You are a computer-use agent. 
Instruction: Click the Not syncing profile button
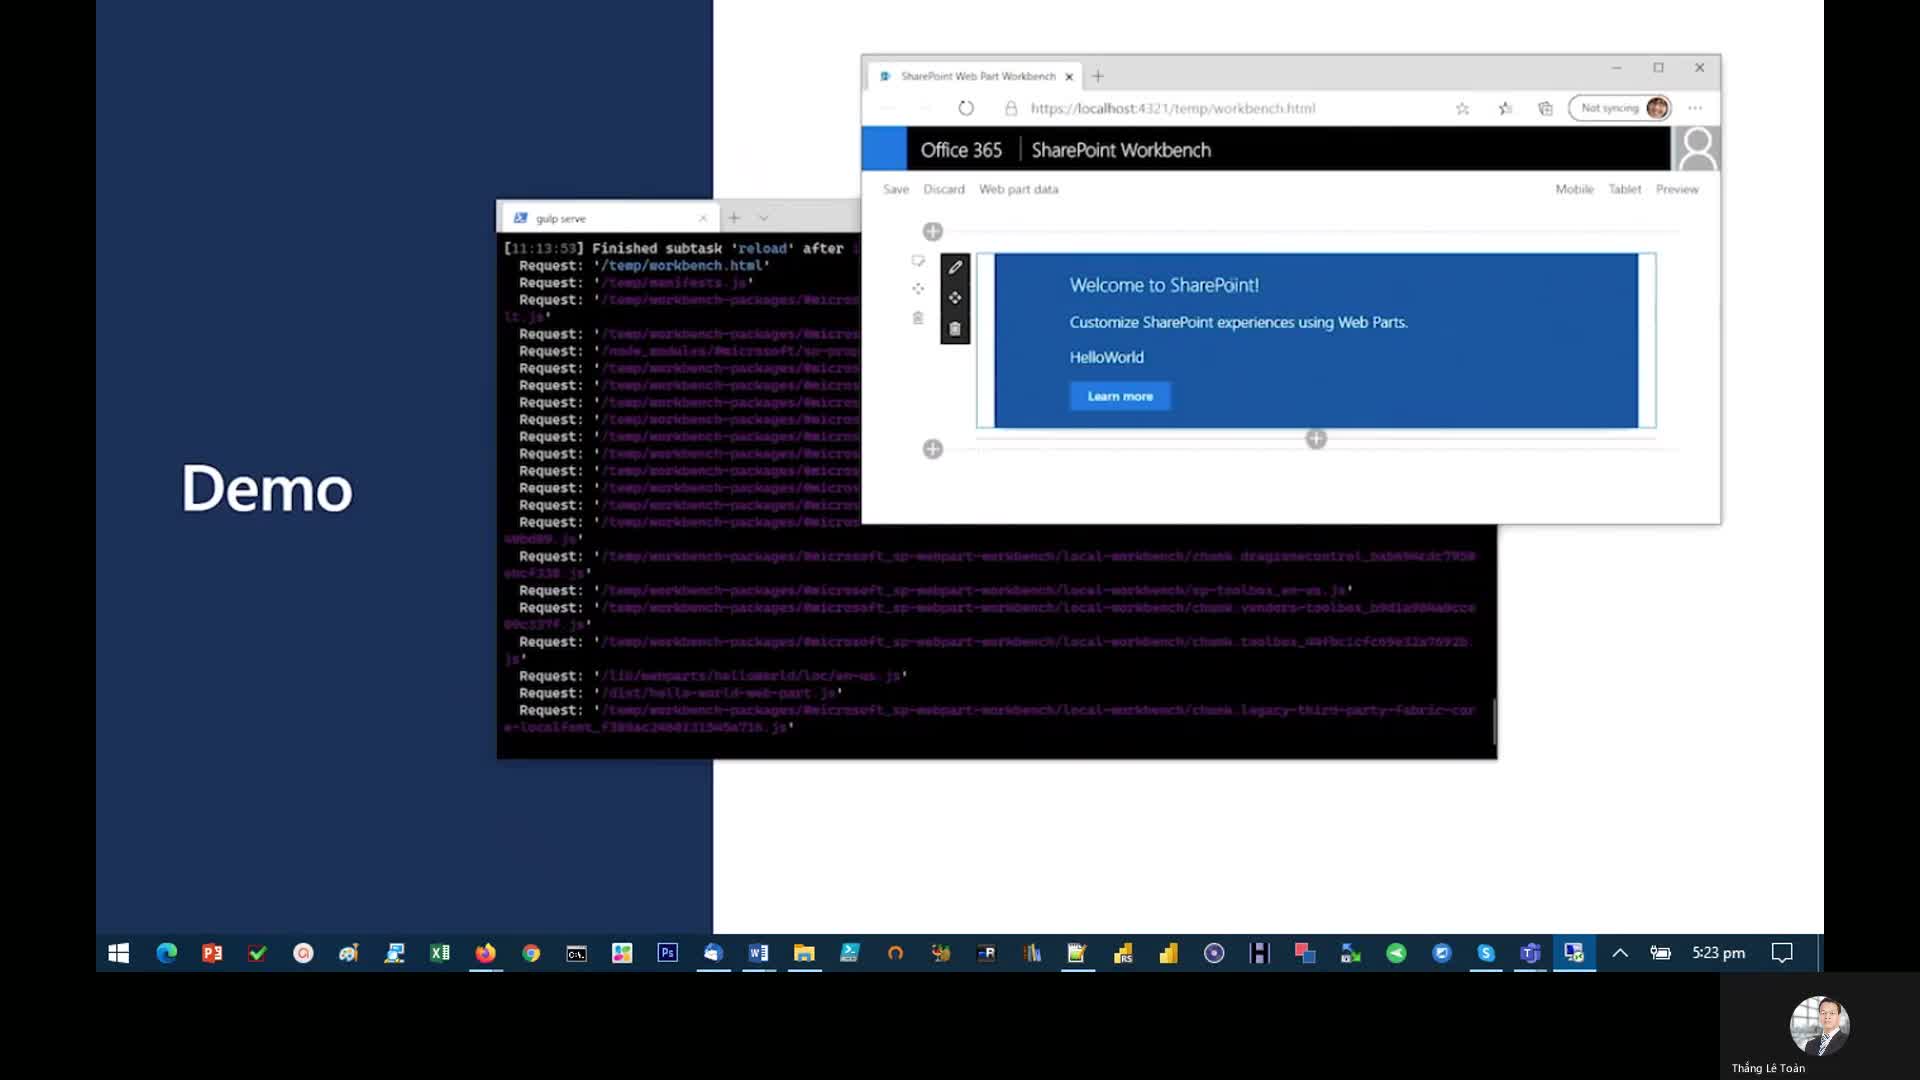point(1620,108)
